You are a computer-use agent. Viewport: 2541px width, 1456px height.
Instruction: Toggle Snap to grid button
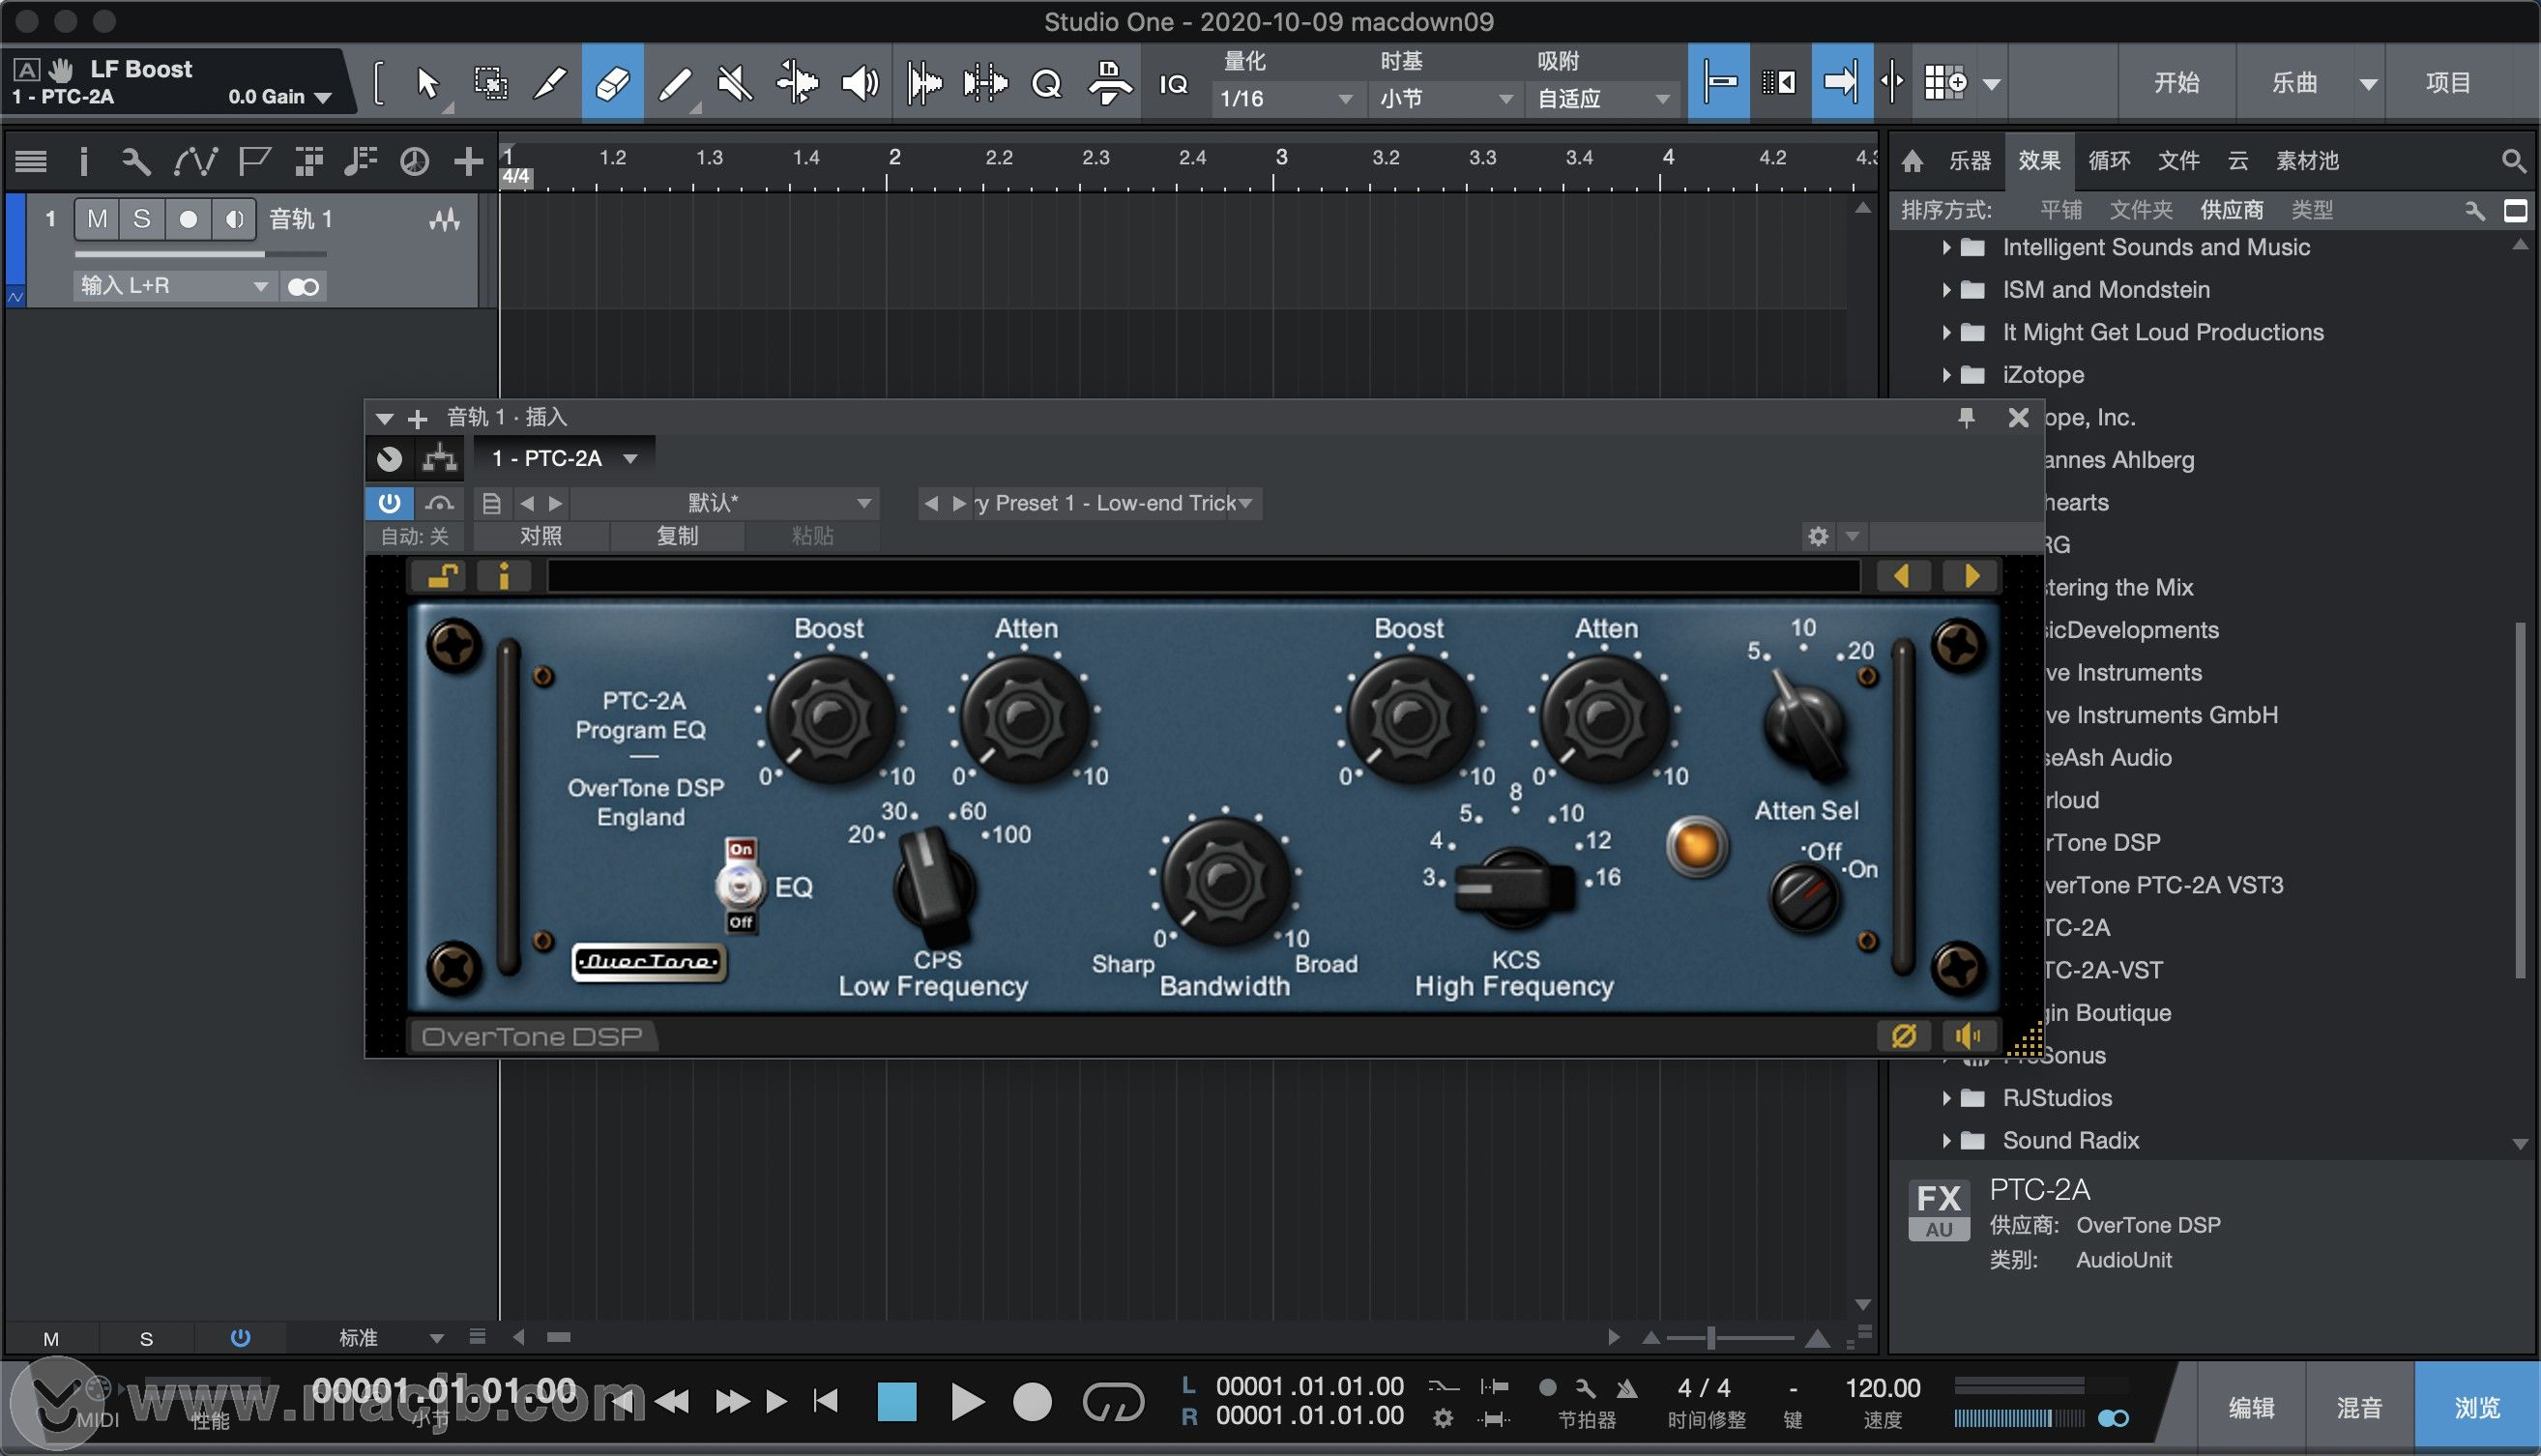click(1719, 82)
